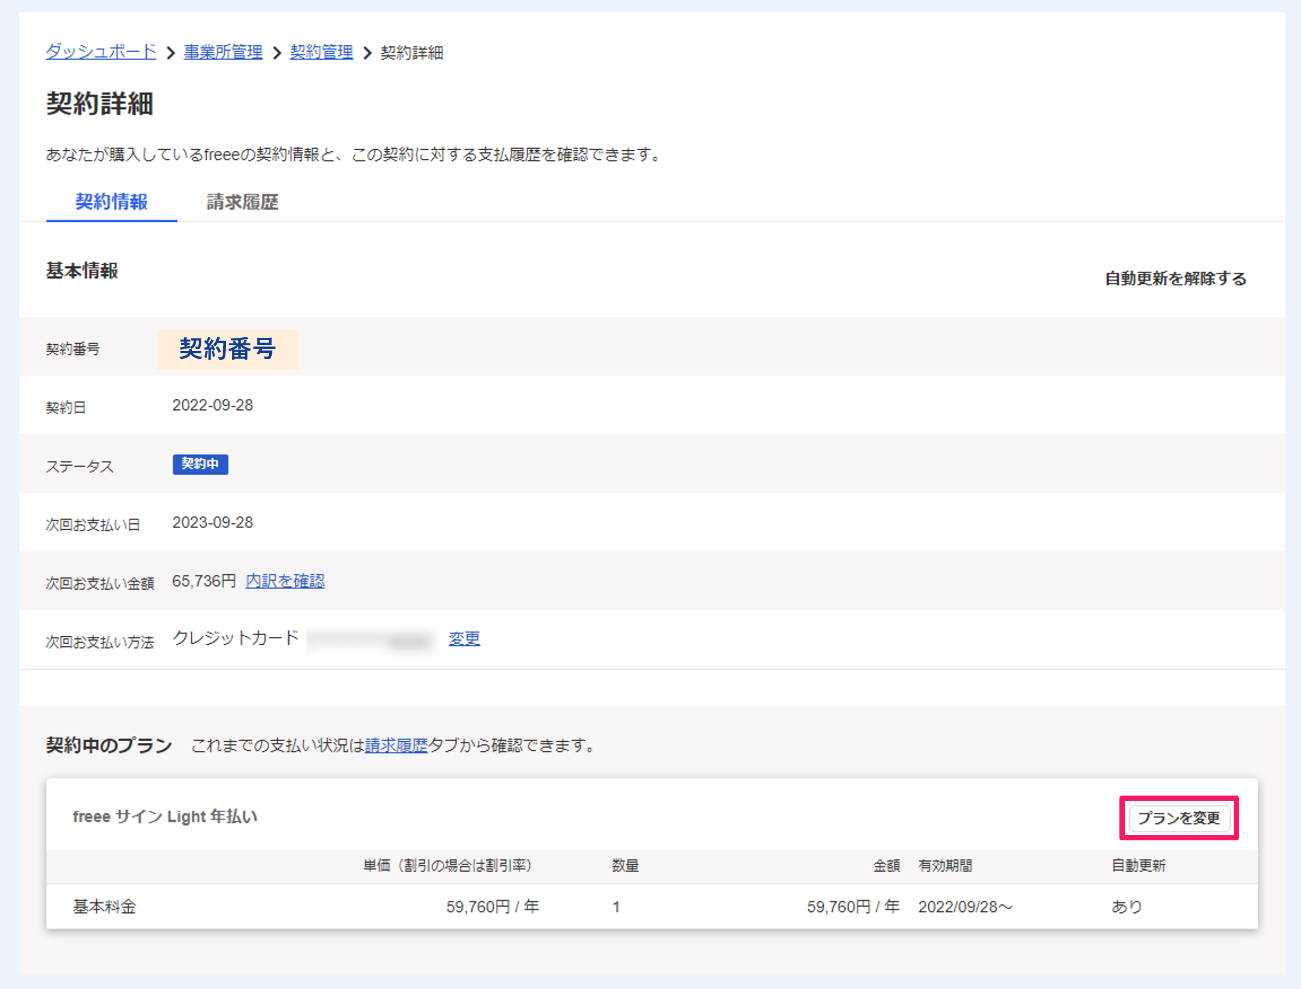
Task: Select the 契約番号 highlighted value
Action: 228,349
